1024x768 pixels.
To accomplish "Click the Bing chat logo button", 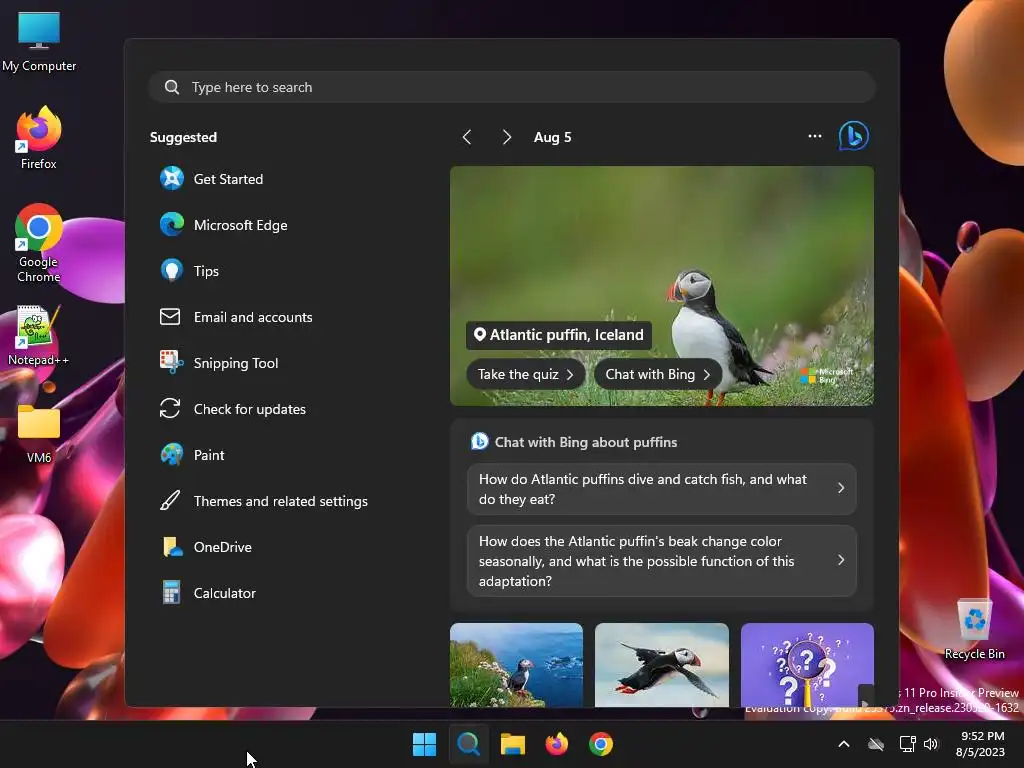I will [x=854, y=136].
